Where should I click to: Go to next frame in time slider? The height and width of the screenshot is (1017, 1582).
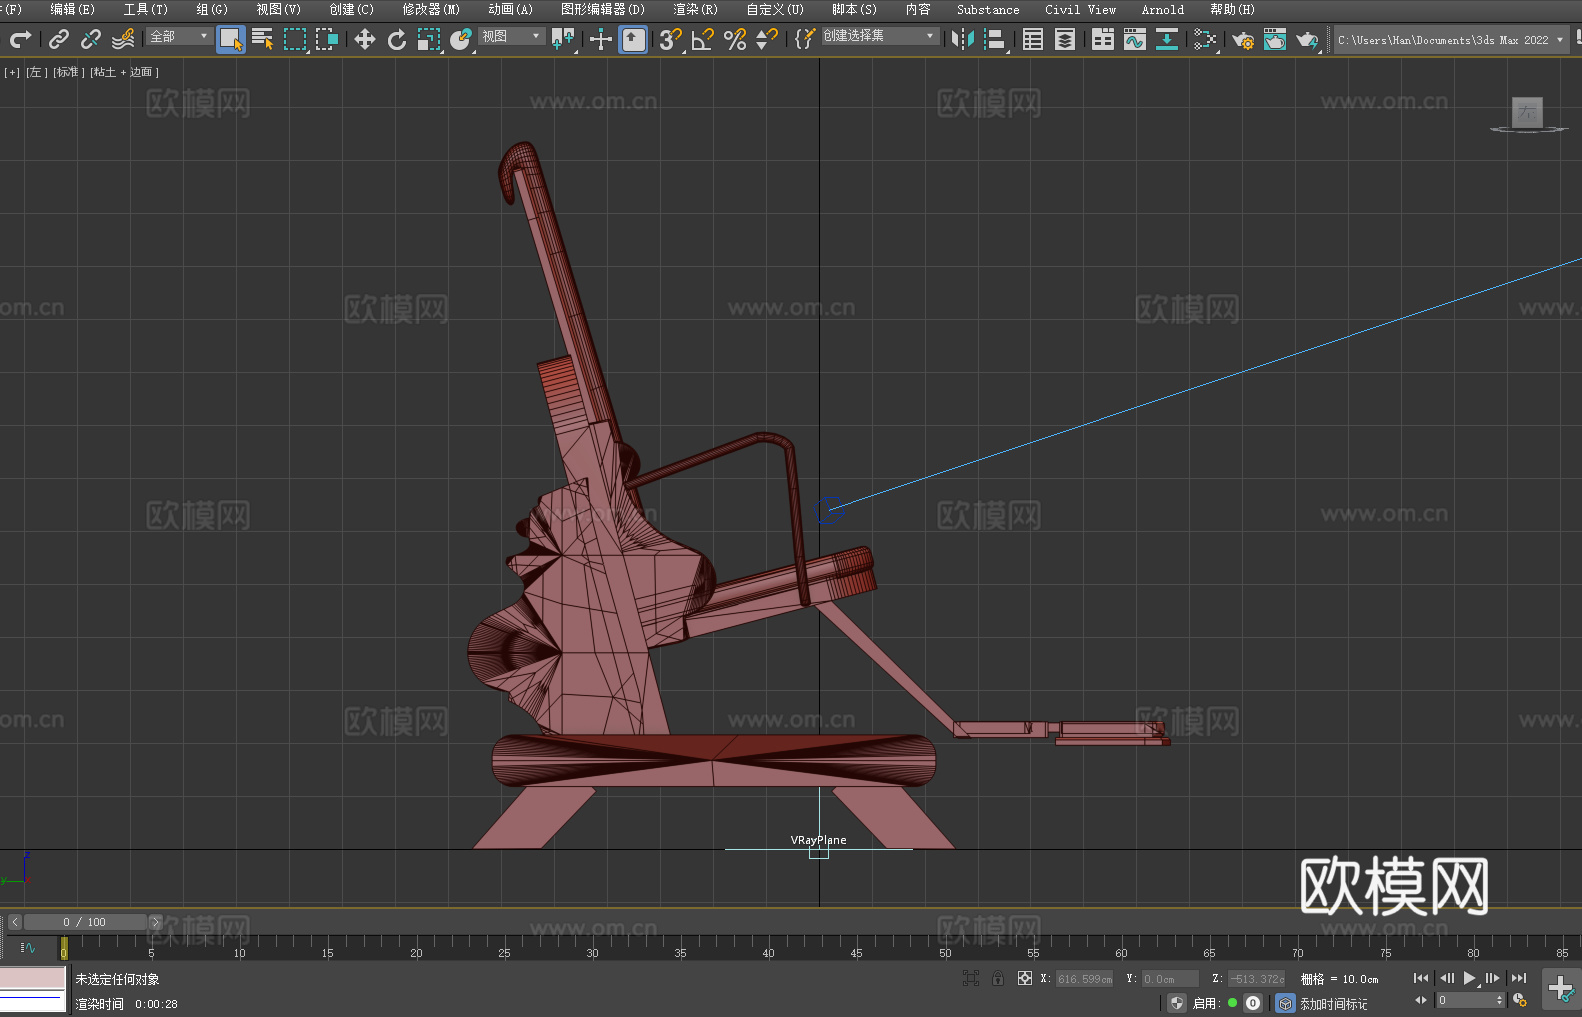[x=155, y=922]
